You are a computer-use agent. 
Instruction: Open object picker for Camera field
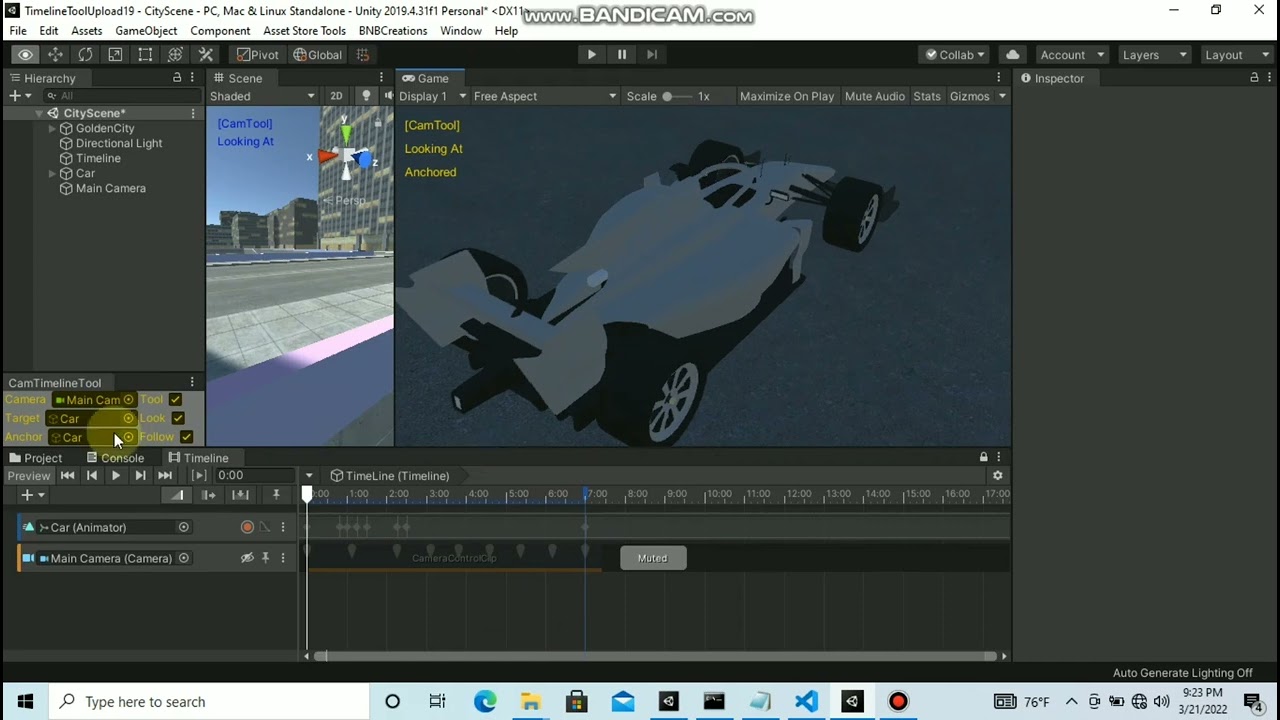click(x=128, y=400)
